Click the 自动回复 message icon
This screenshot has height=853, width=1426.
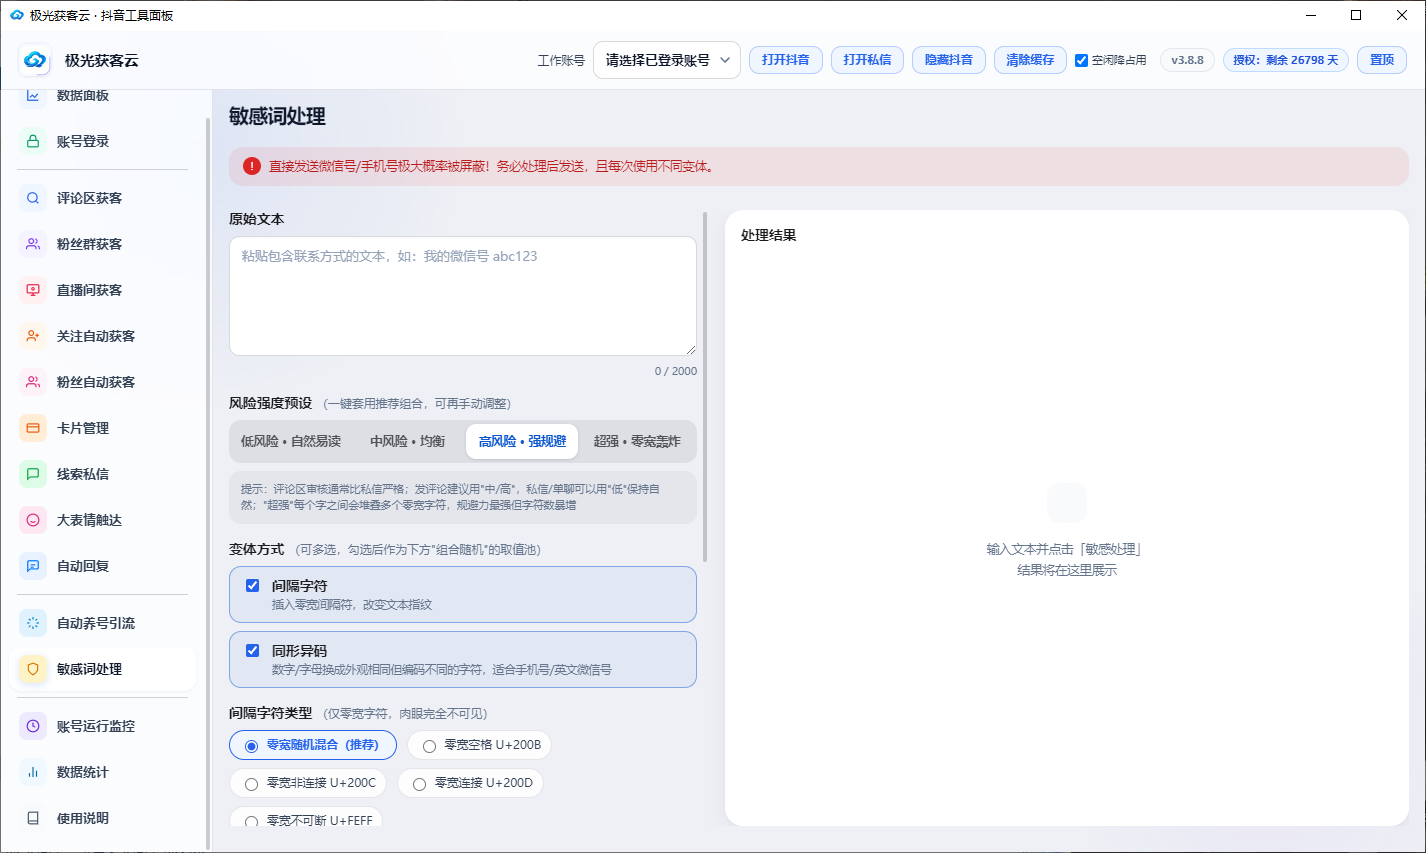pos(33,566)
